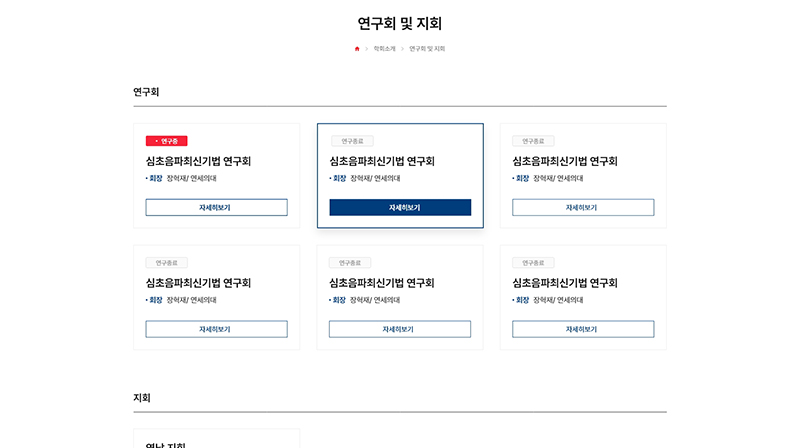Click 자세히보기 in first row's third card
The image size is (800, 448).
[583, 208]
